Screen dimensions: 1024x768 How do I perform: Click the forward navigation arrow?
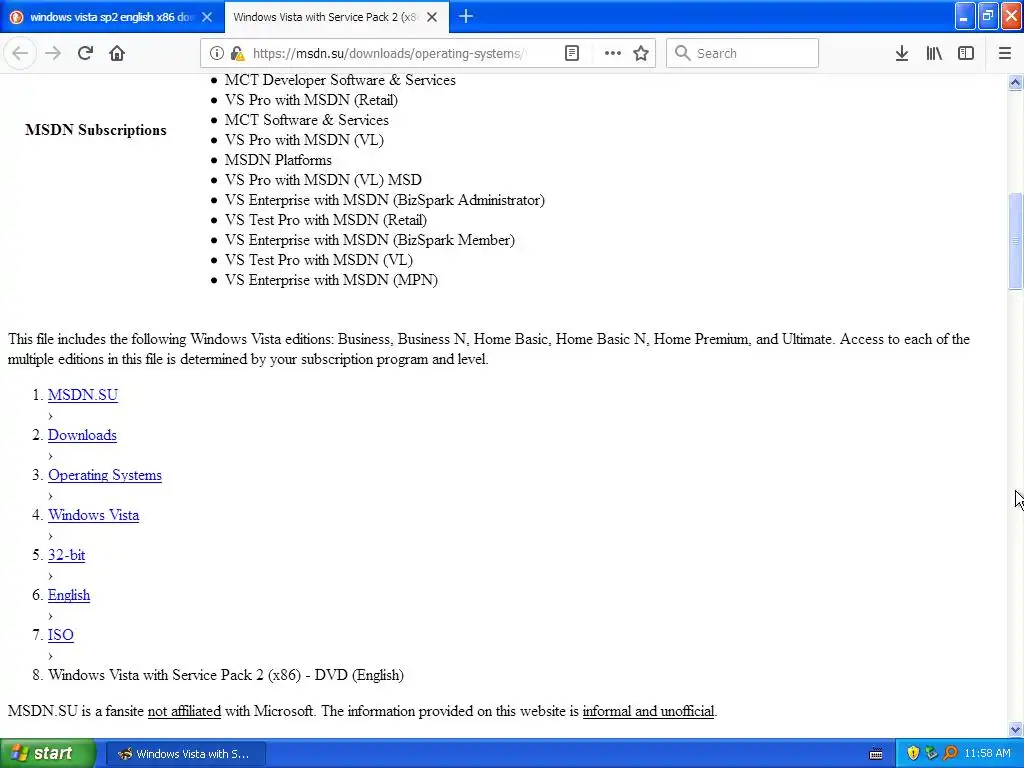click(x=53, y=53)
